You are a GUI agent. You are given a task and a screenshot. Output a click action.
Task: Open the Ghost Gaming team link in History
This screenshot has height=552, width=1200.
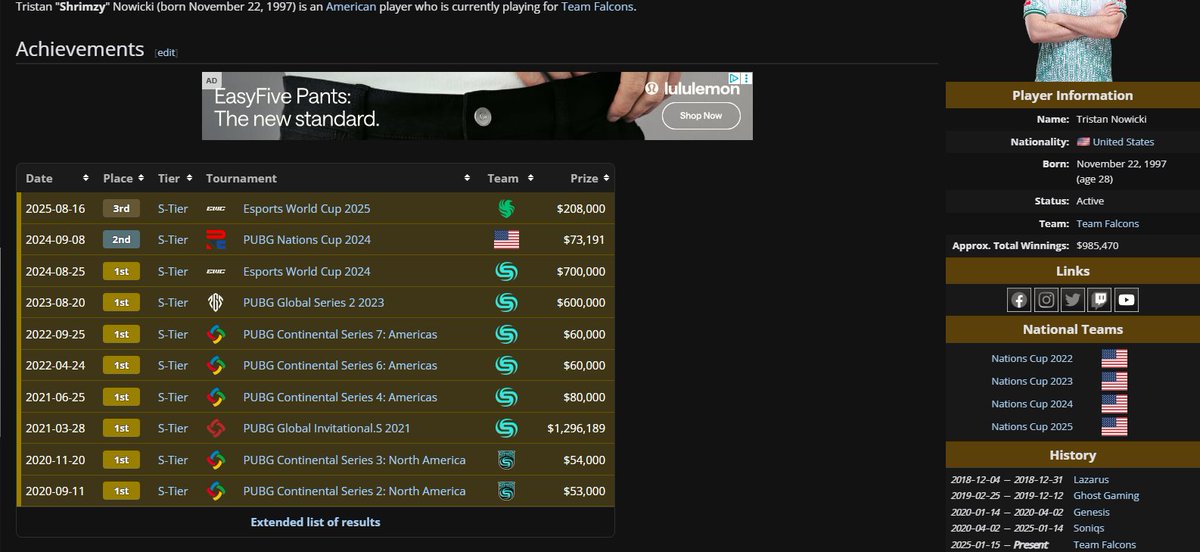click(1106, 496)
